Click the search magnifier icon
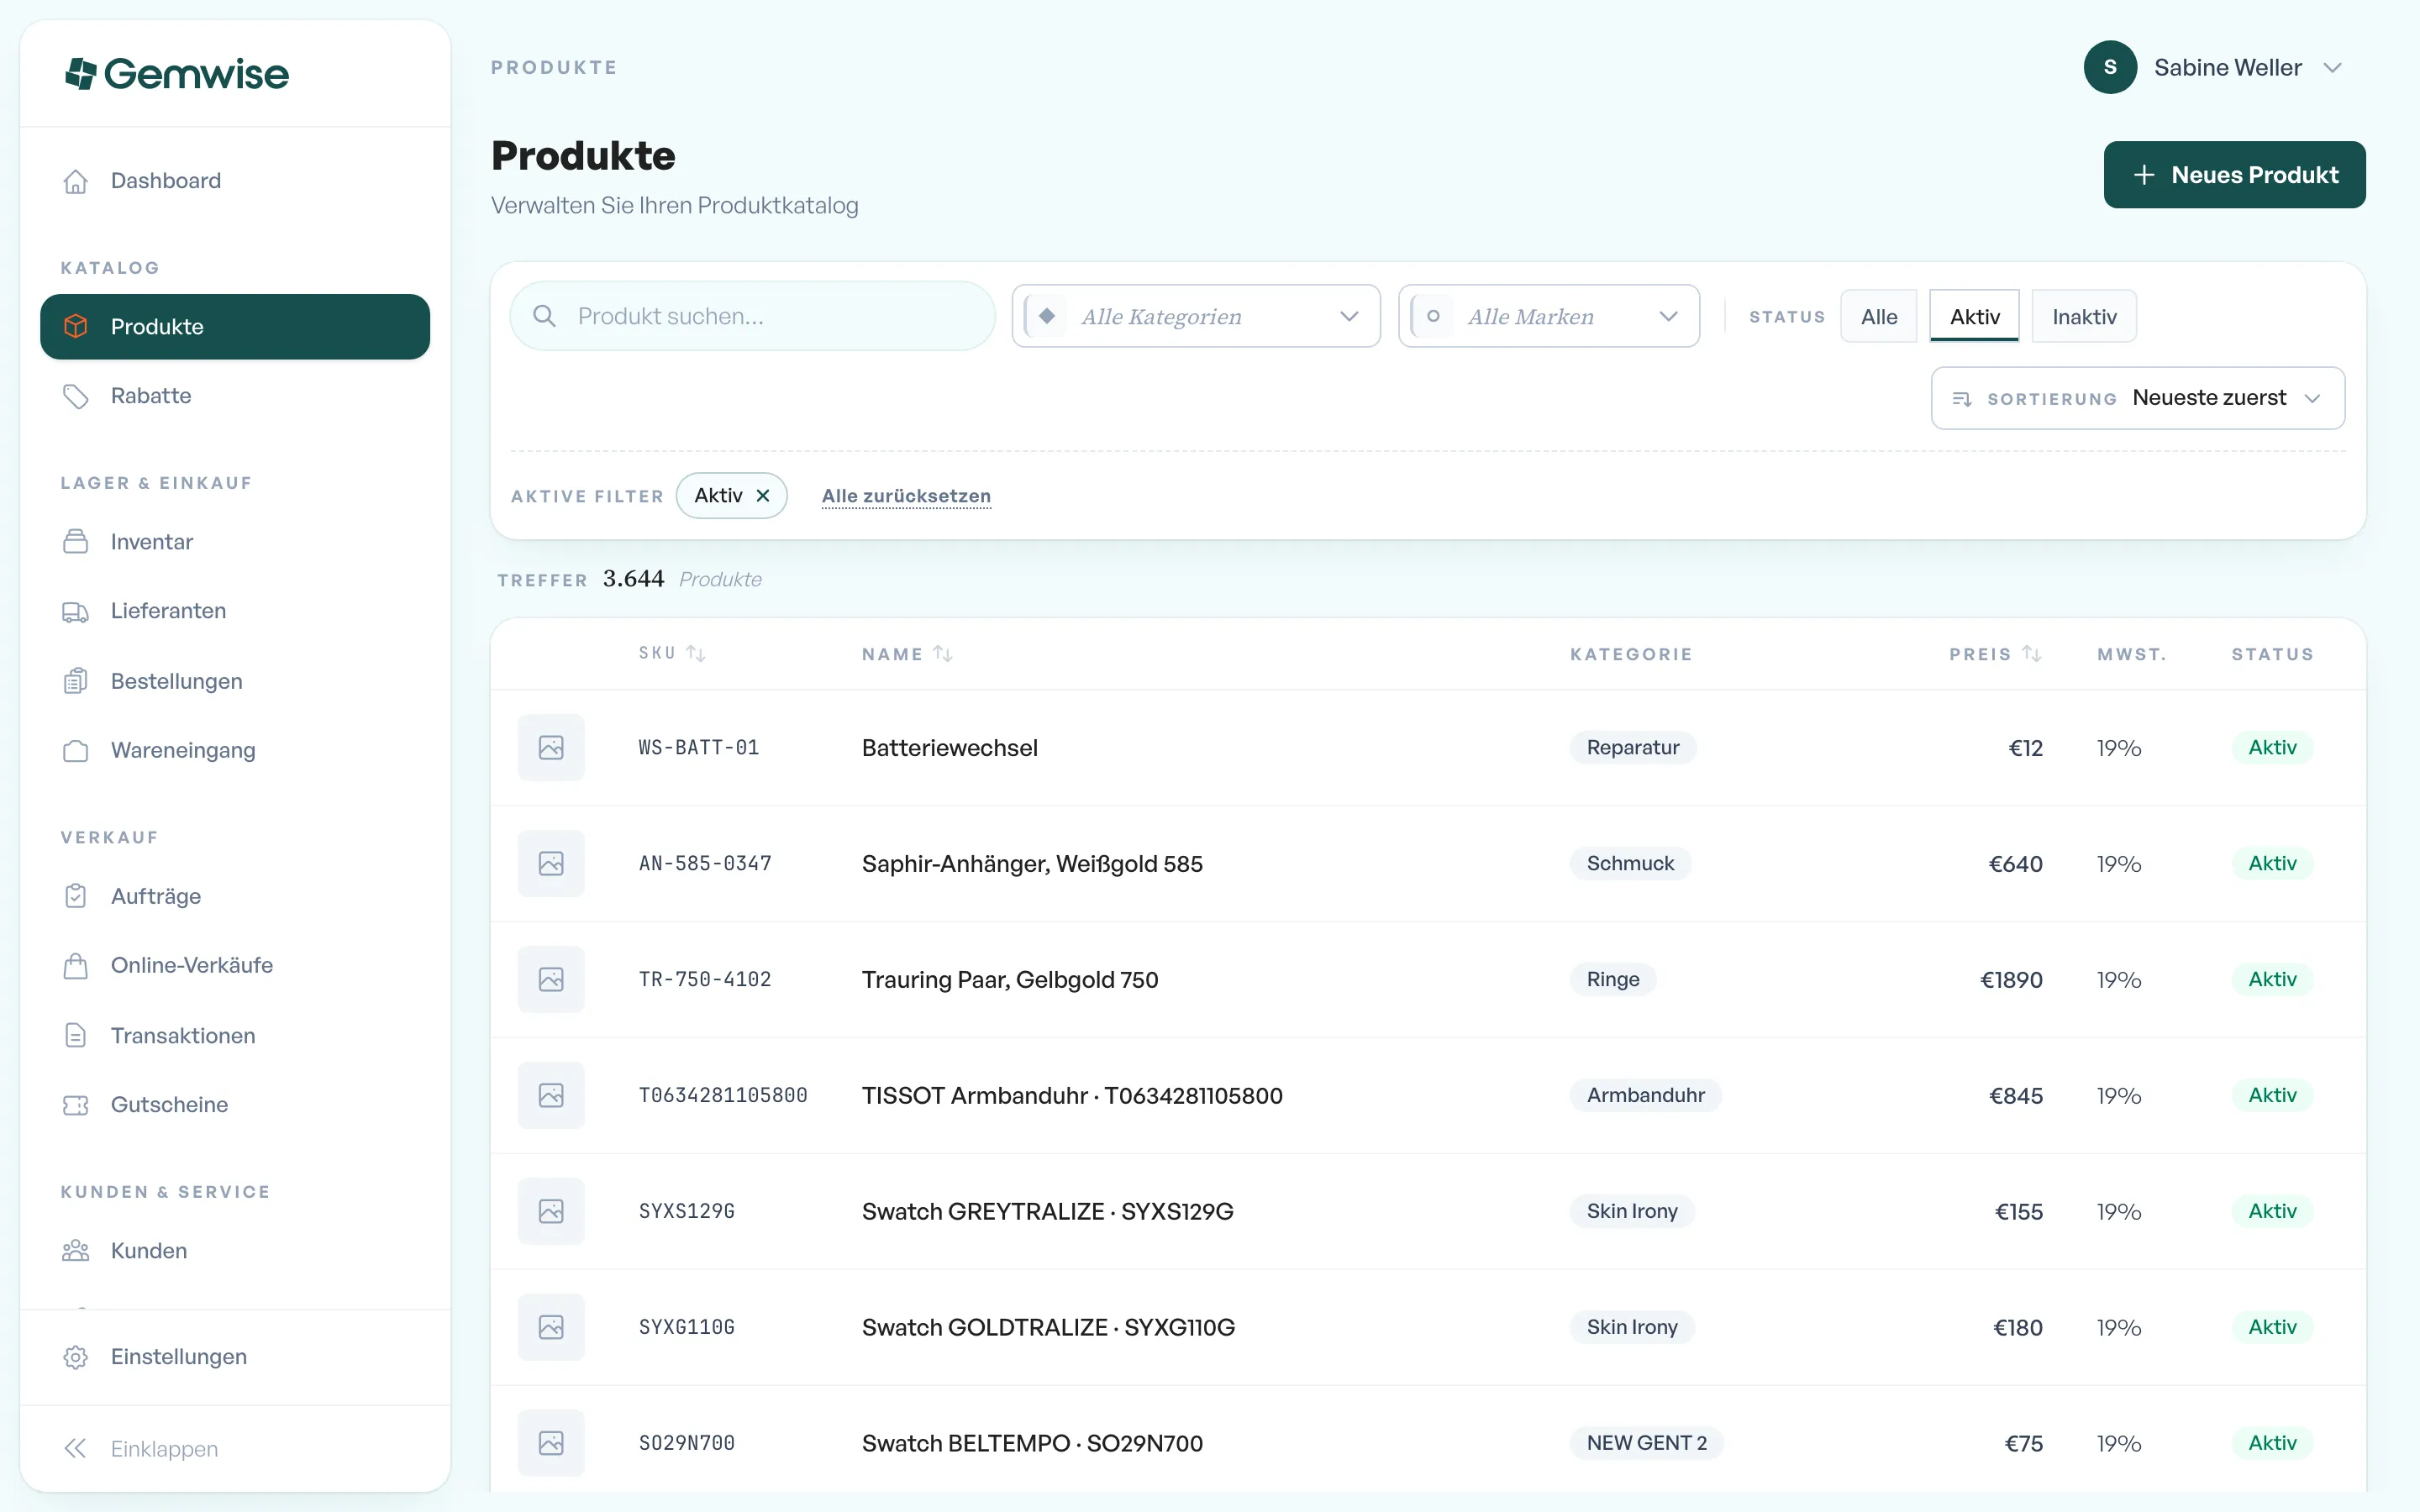2420x1512 pixels. pyautogui.click(x=544, y=316)
